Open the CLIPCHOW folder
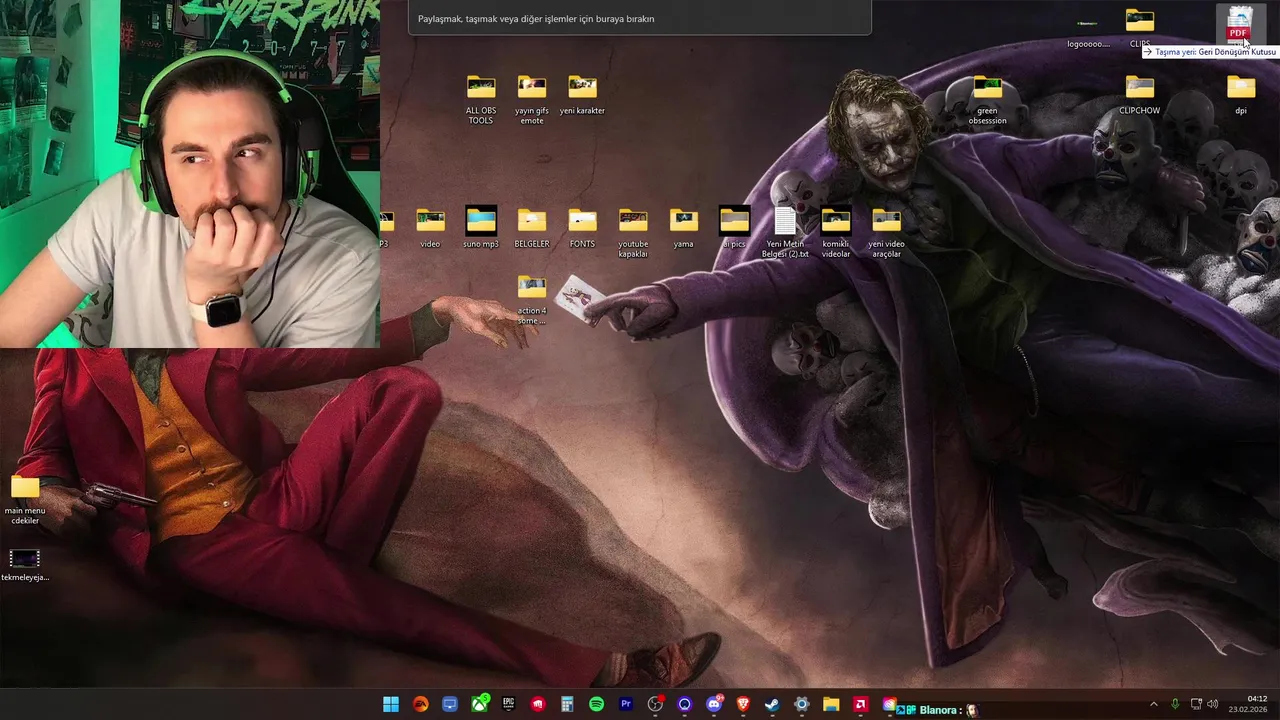This screenshot has width=1280, height=720. [x=1139, y=95]
